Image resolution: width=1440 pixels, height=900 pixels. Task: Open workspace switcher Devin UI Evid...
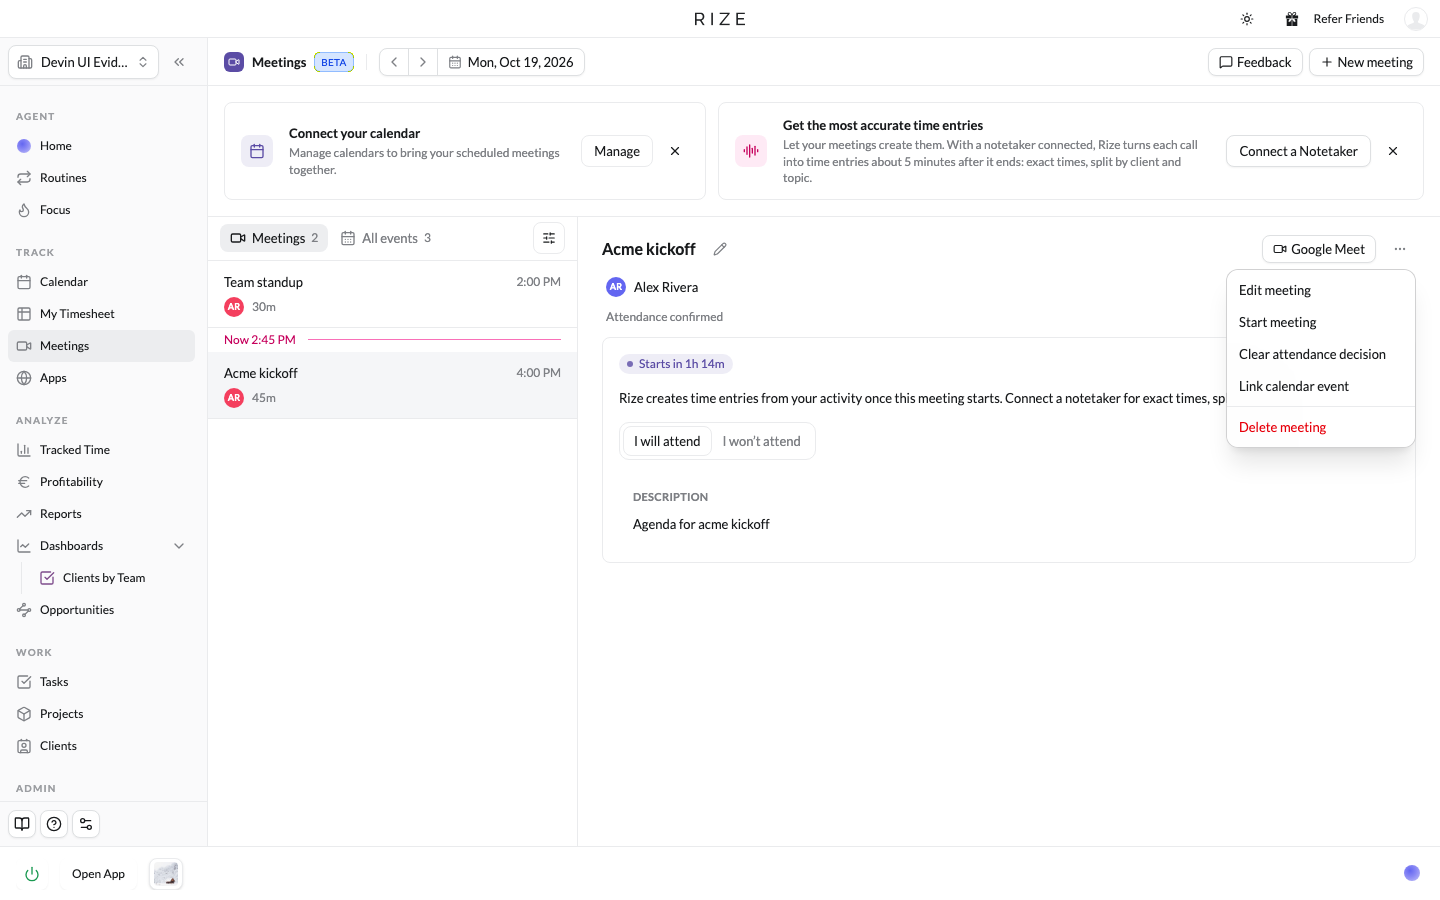(x=84, y=62)
